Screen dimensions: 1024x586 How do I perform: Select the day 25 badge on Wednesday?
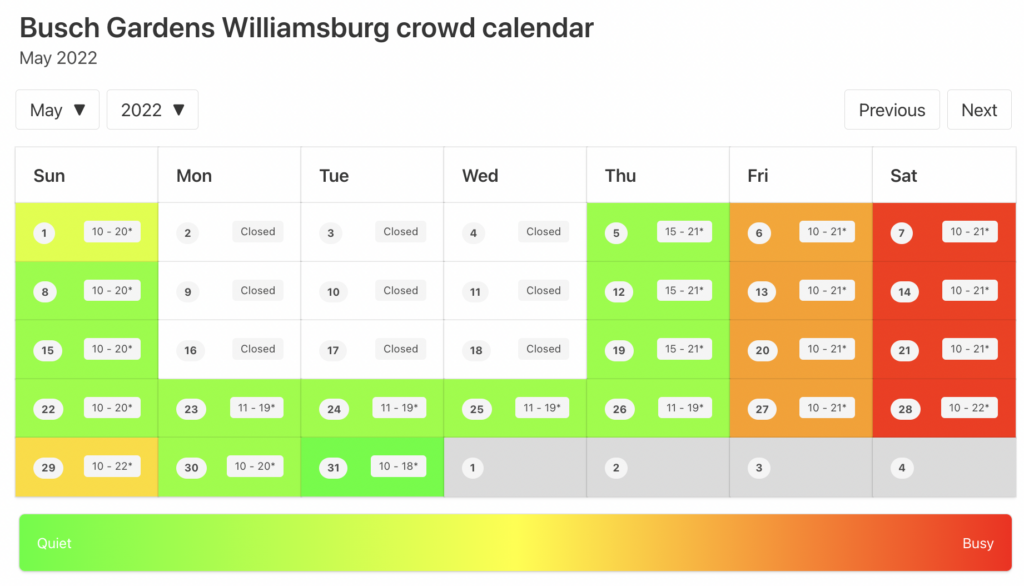477,409
